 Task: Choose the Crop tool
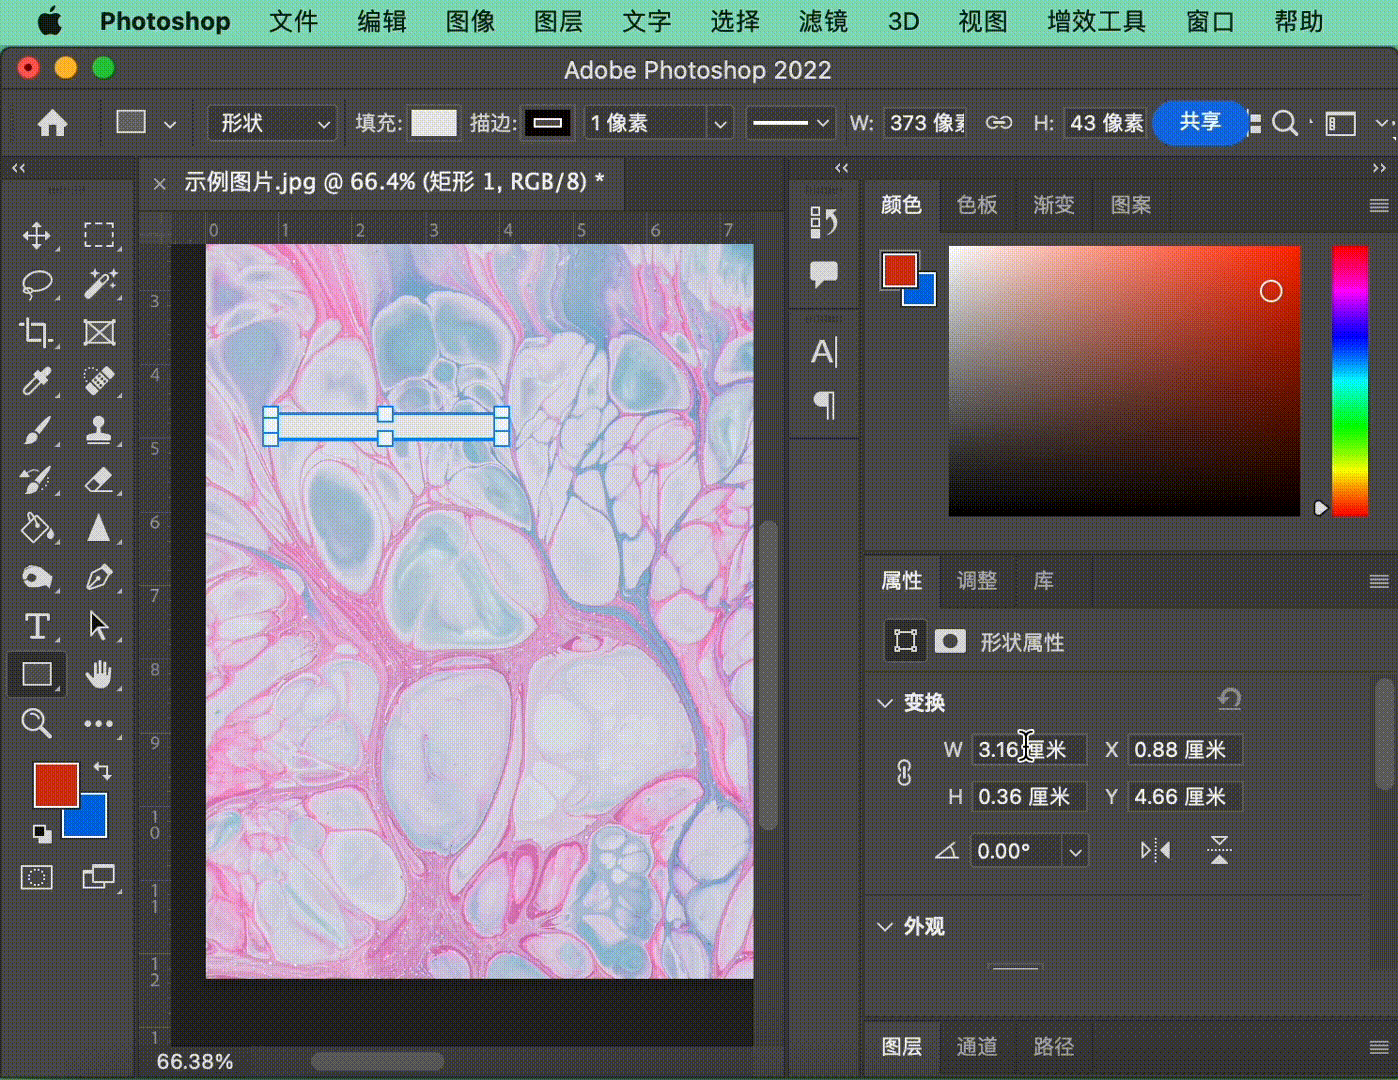pos(37,332)
